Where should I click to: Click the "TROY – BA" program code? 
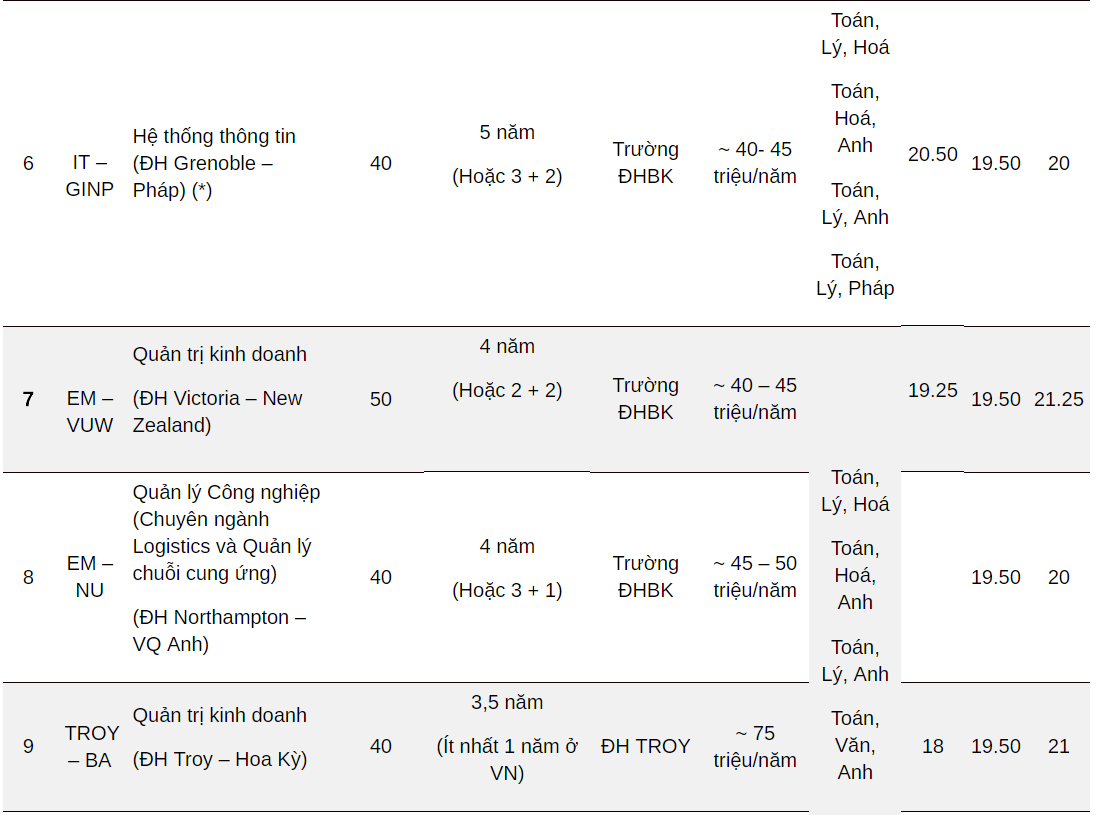click(x=92, y=746)
